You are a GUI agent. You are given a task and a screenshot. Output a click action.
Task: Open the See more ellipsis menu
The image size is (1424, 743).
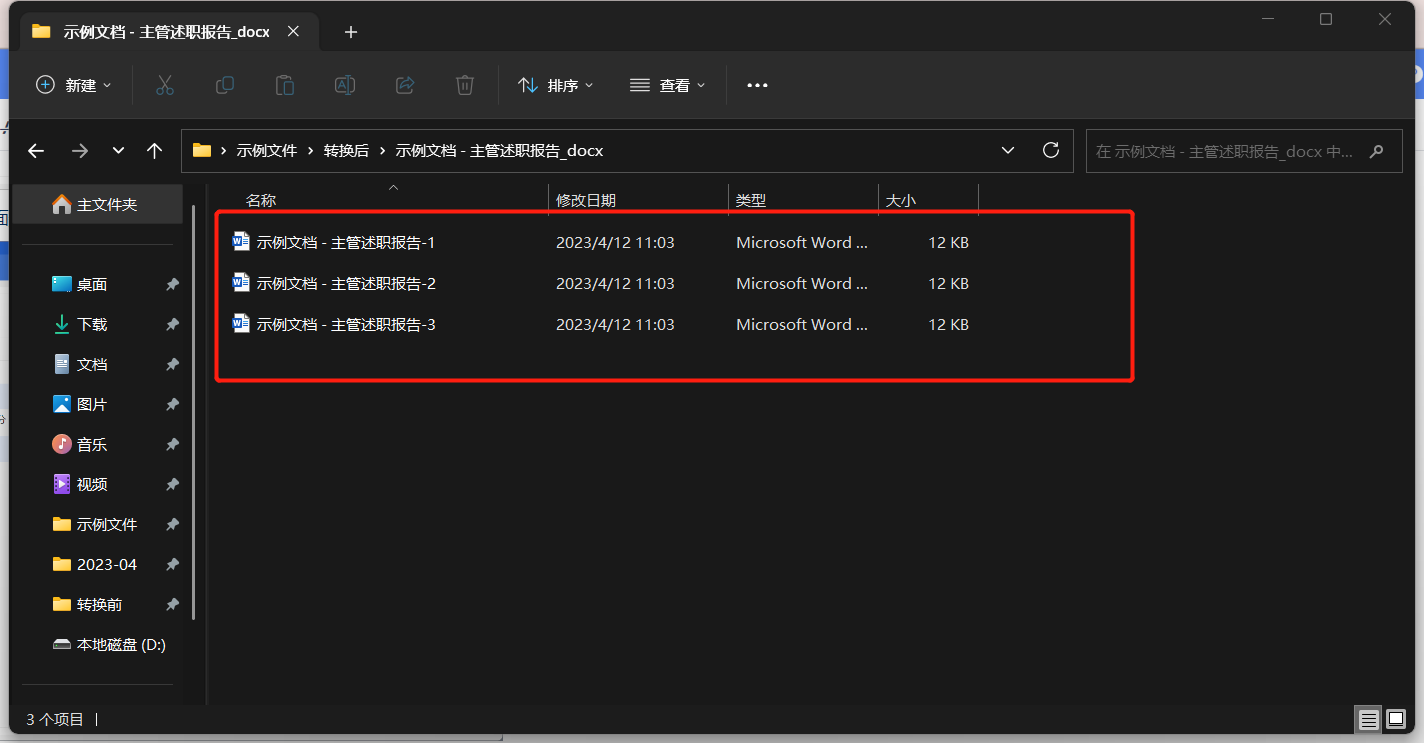pos(757,86)
